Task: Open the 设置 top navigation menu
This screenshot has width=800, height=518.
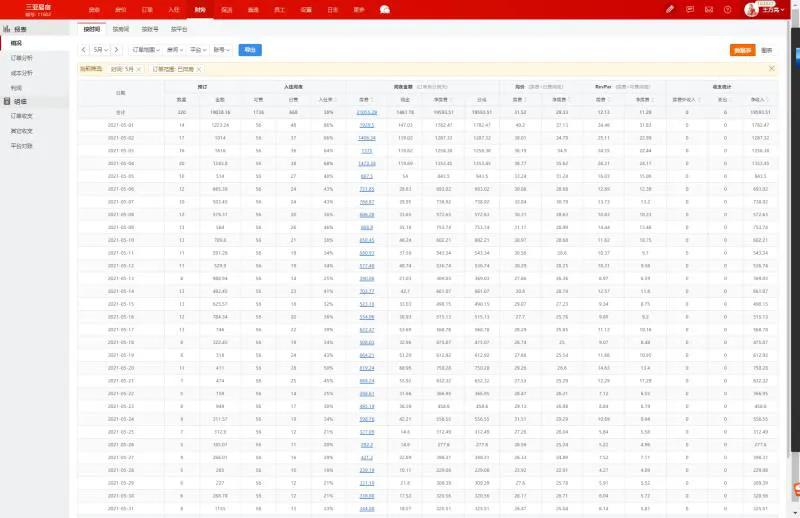Action: point(306,10)
